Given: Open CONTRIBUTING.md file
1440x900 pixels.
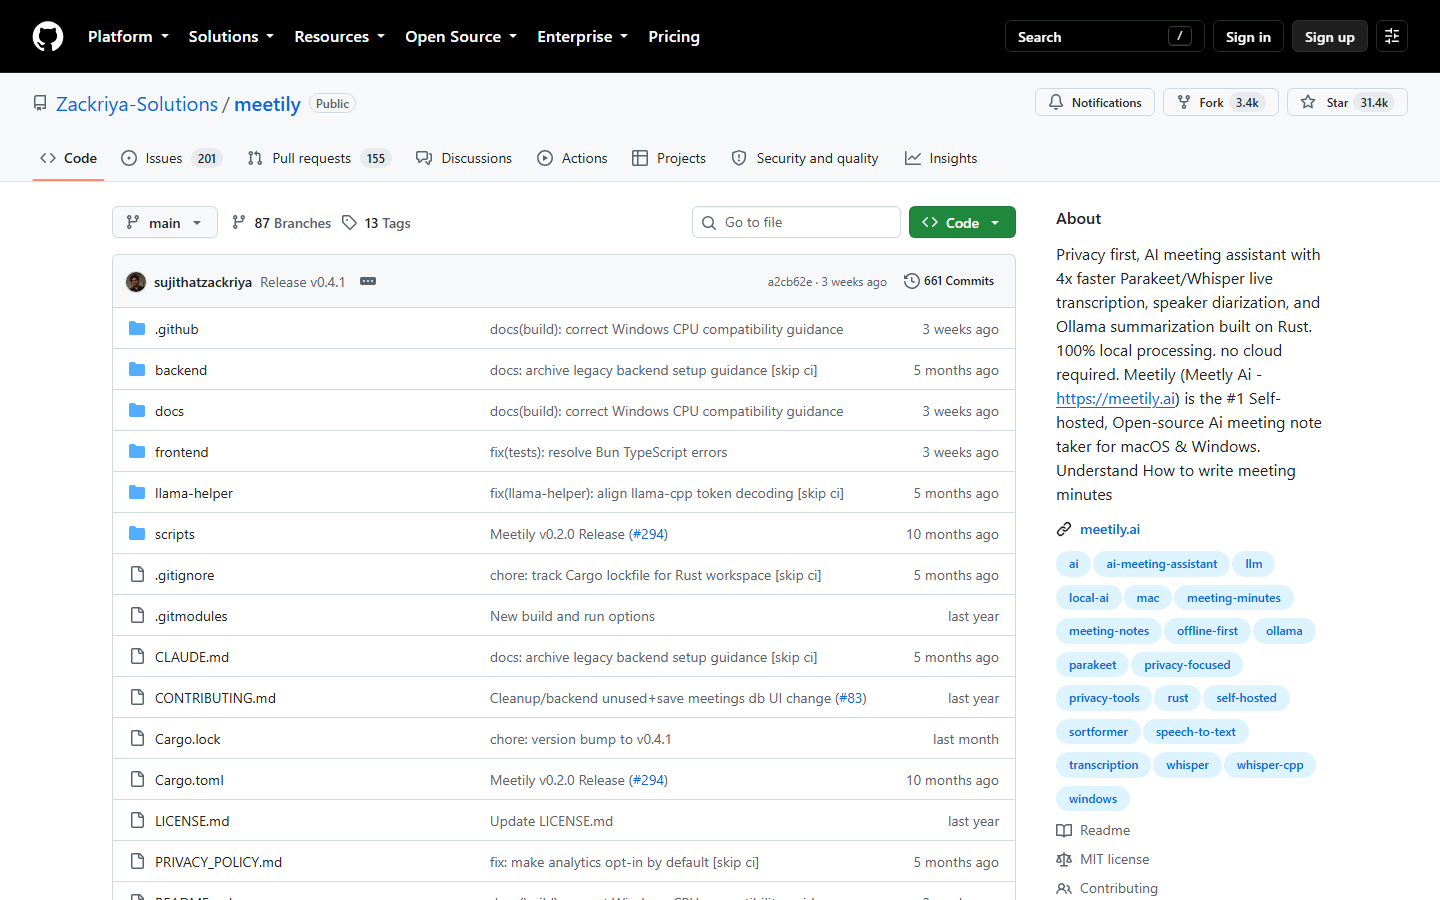Looking at the screenshot, I should 215,698.
